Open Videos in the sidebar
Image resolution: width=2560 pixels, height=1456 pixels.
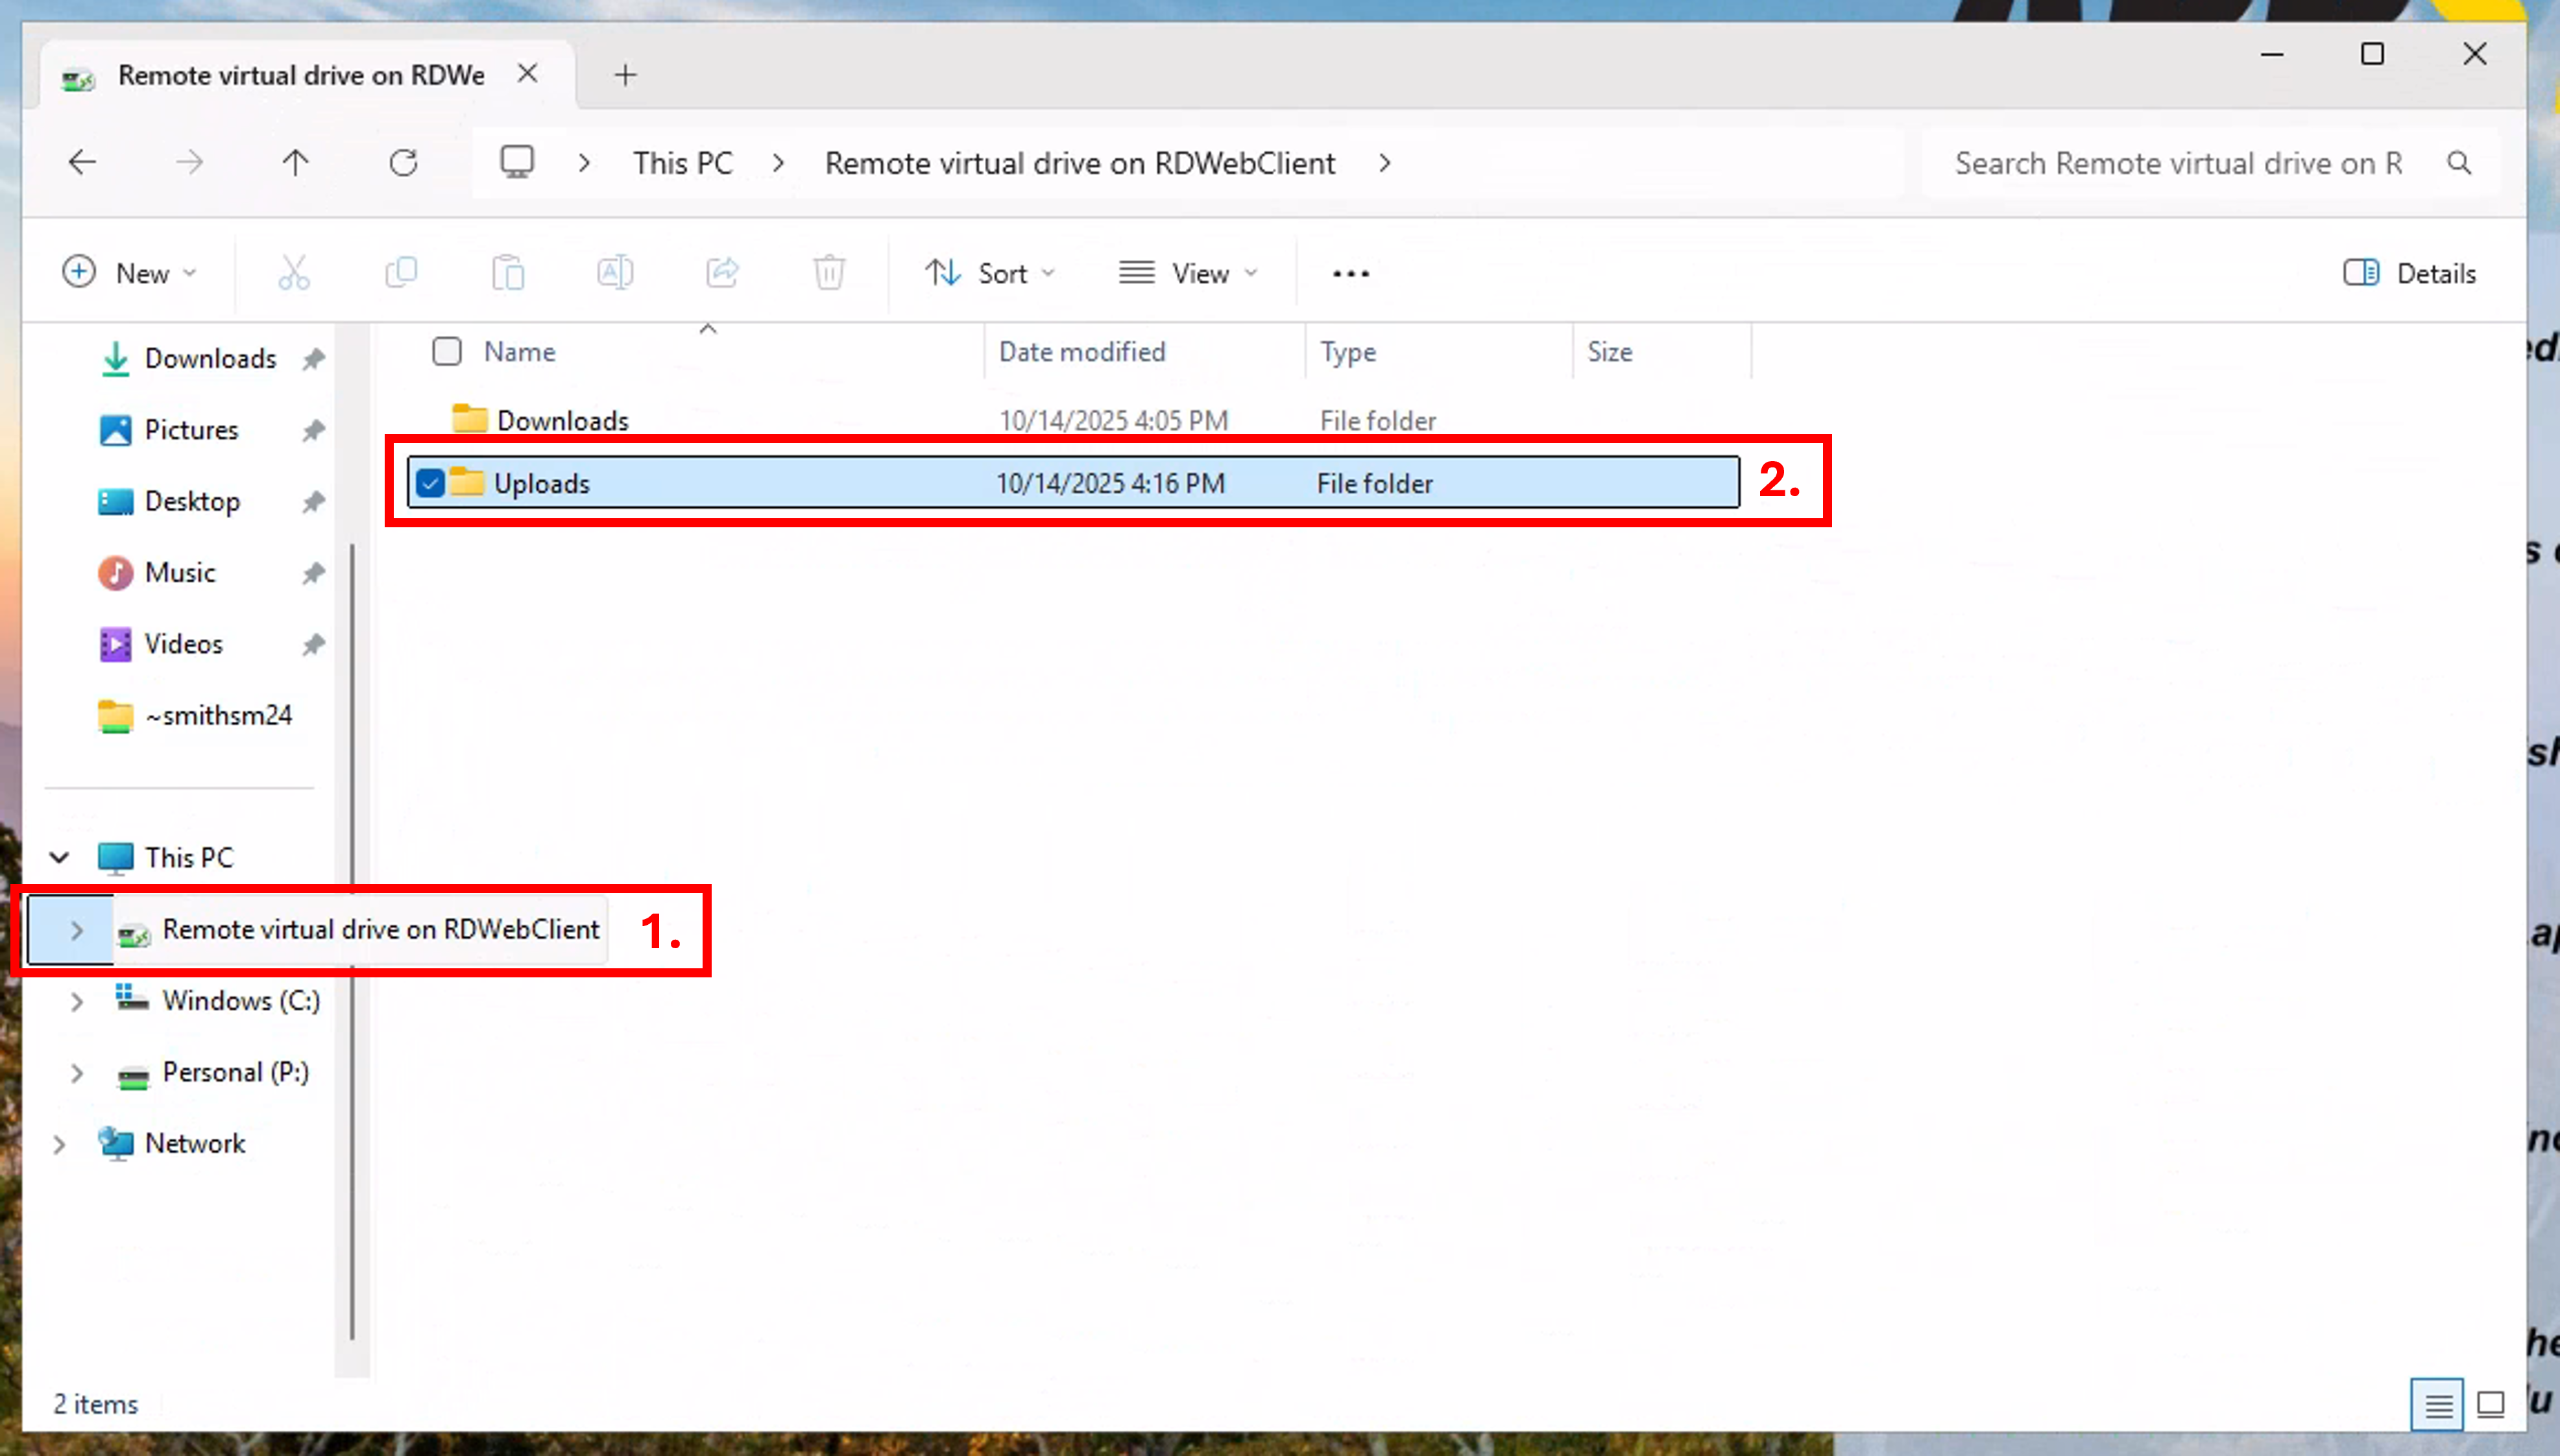pos(183,644)
